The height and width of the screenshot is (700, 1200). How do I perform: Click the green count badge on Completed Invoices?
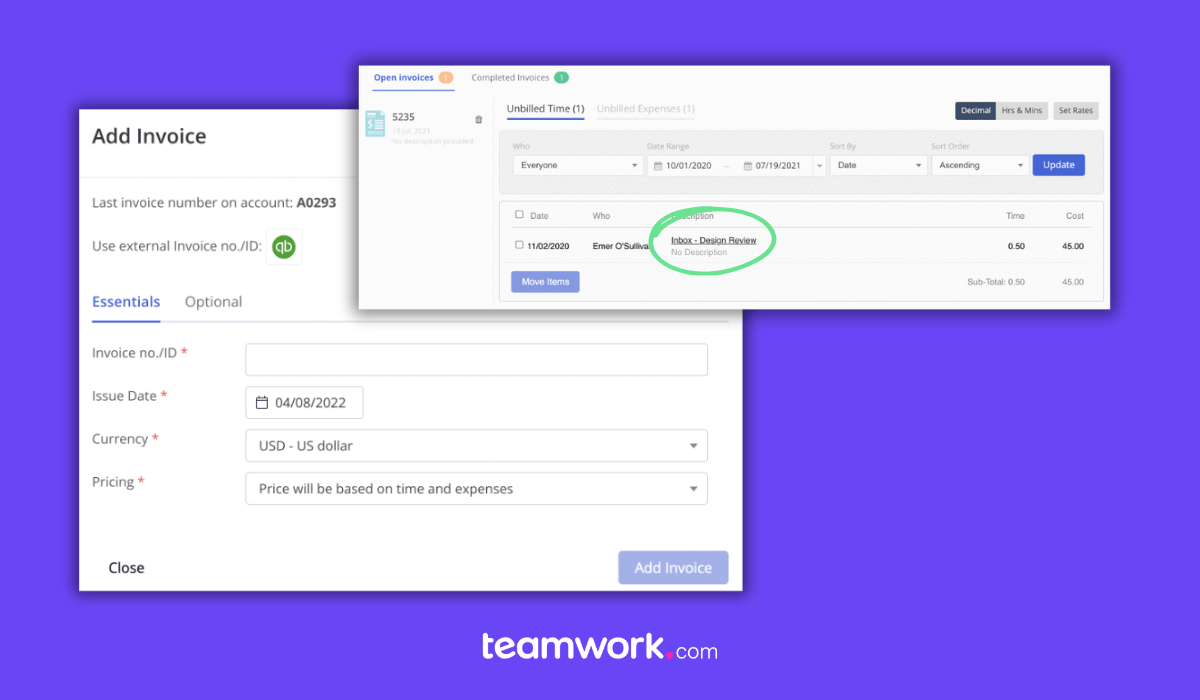point(560,77)
